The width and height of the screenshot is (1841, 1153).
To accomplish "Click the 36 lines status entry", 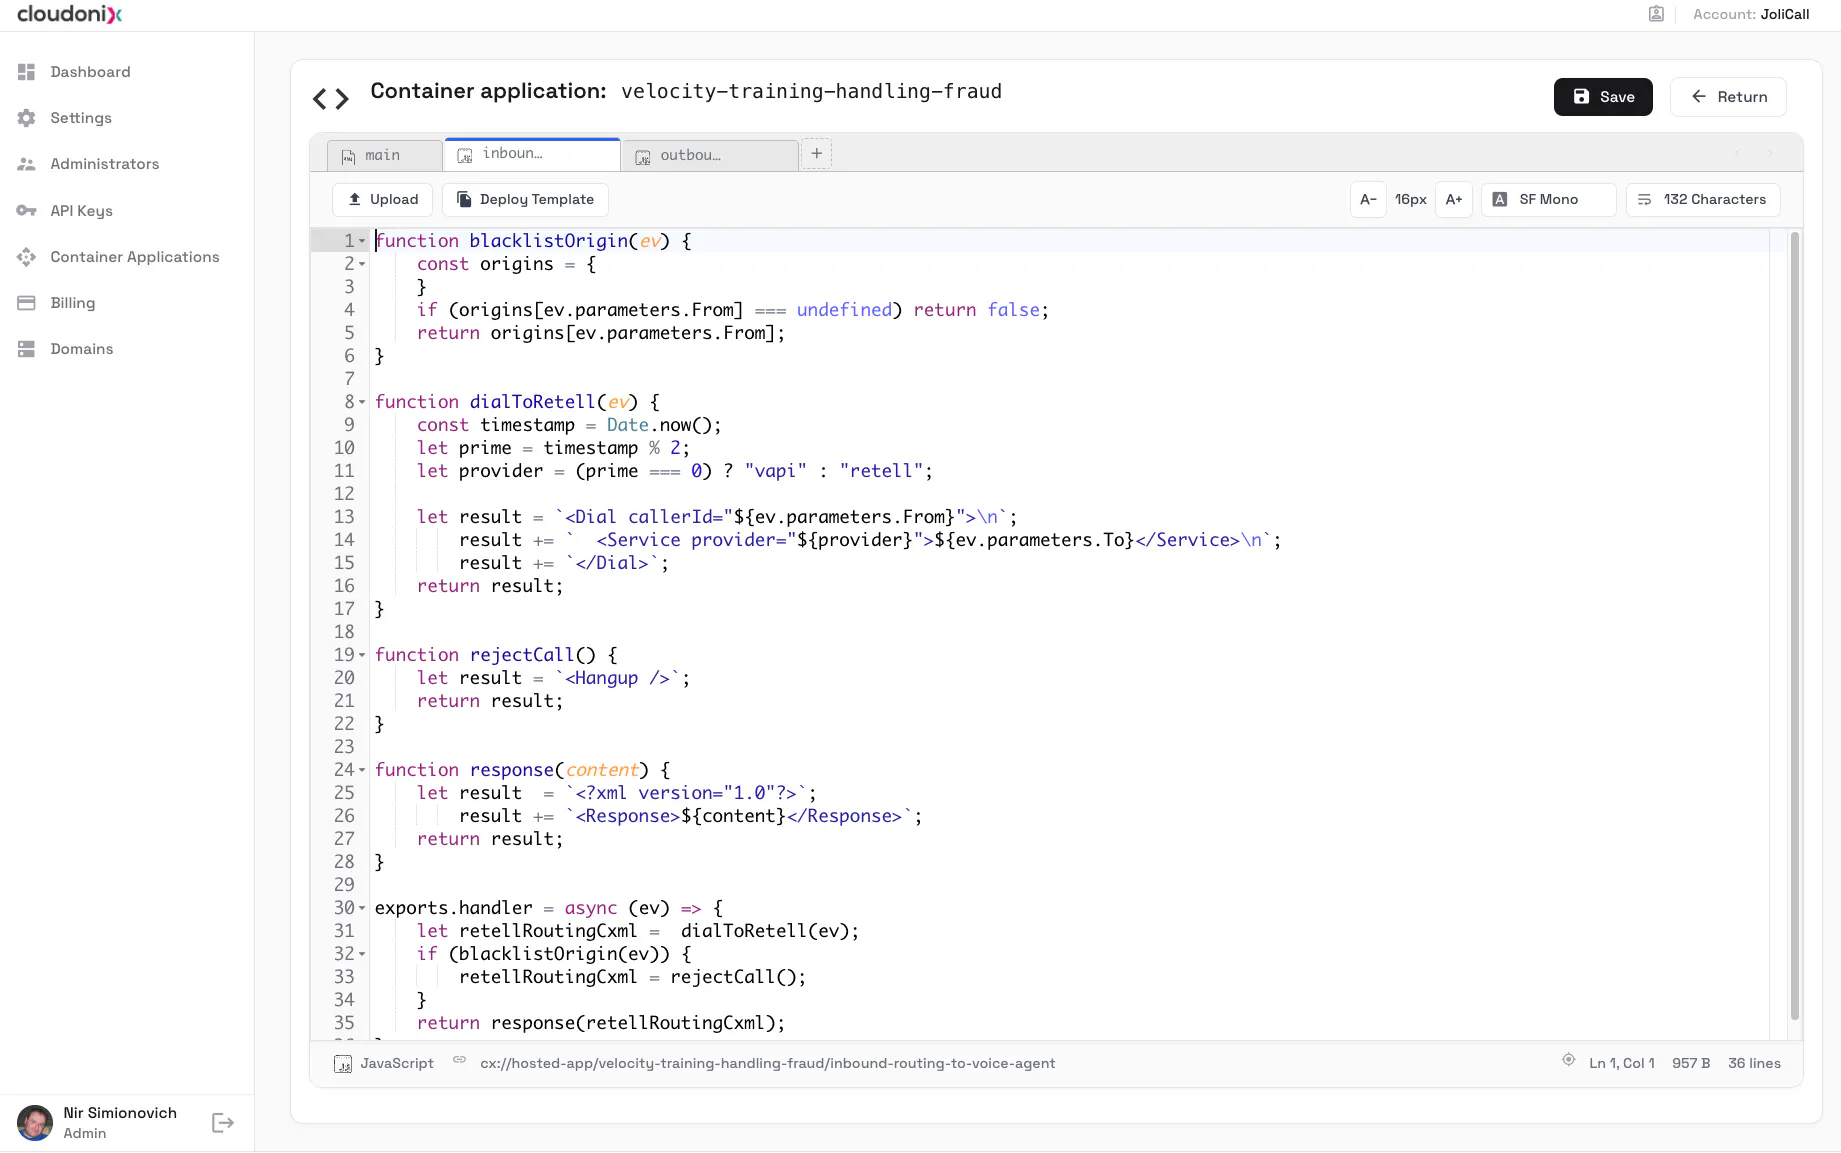I will 1754,1064.
